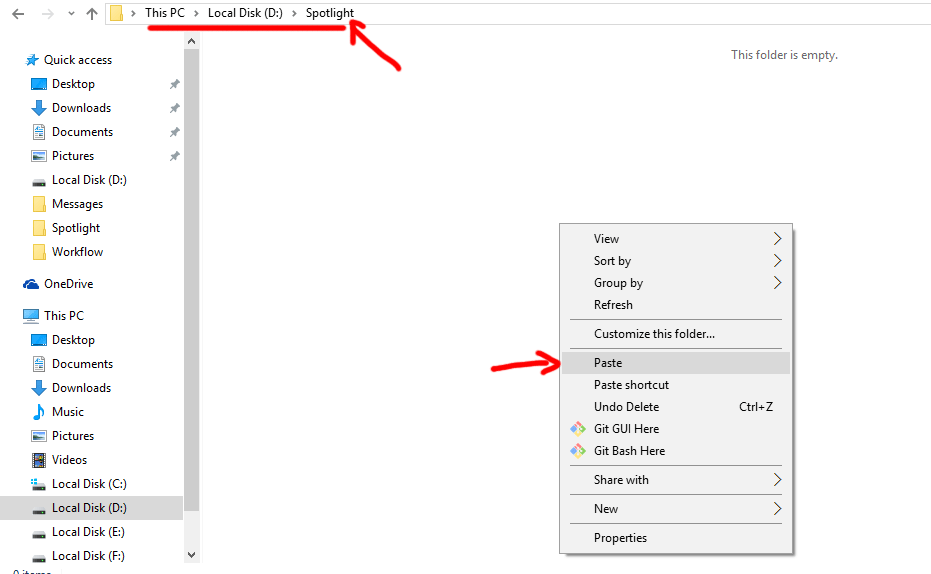Expand chevron after Local Disk (D:) breadcrumb
The image size is (931, 574).
click(294, 13)
